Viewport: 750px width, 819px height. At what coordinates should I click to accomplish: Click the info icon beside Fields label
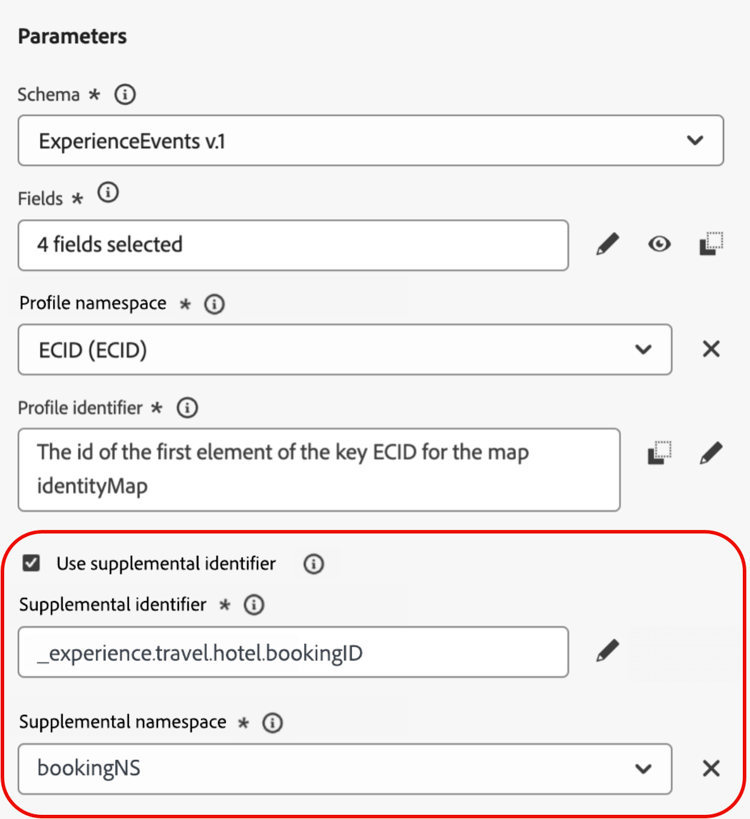pos(108,193)
